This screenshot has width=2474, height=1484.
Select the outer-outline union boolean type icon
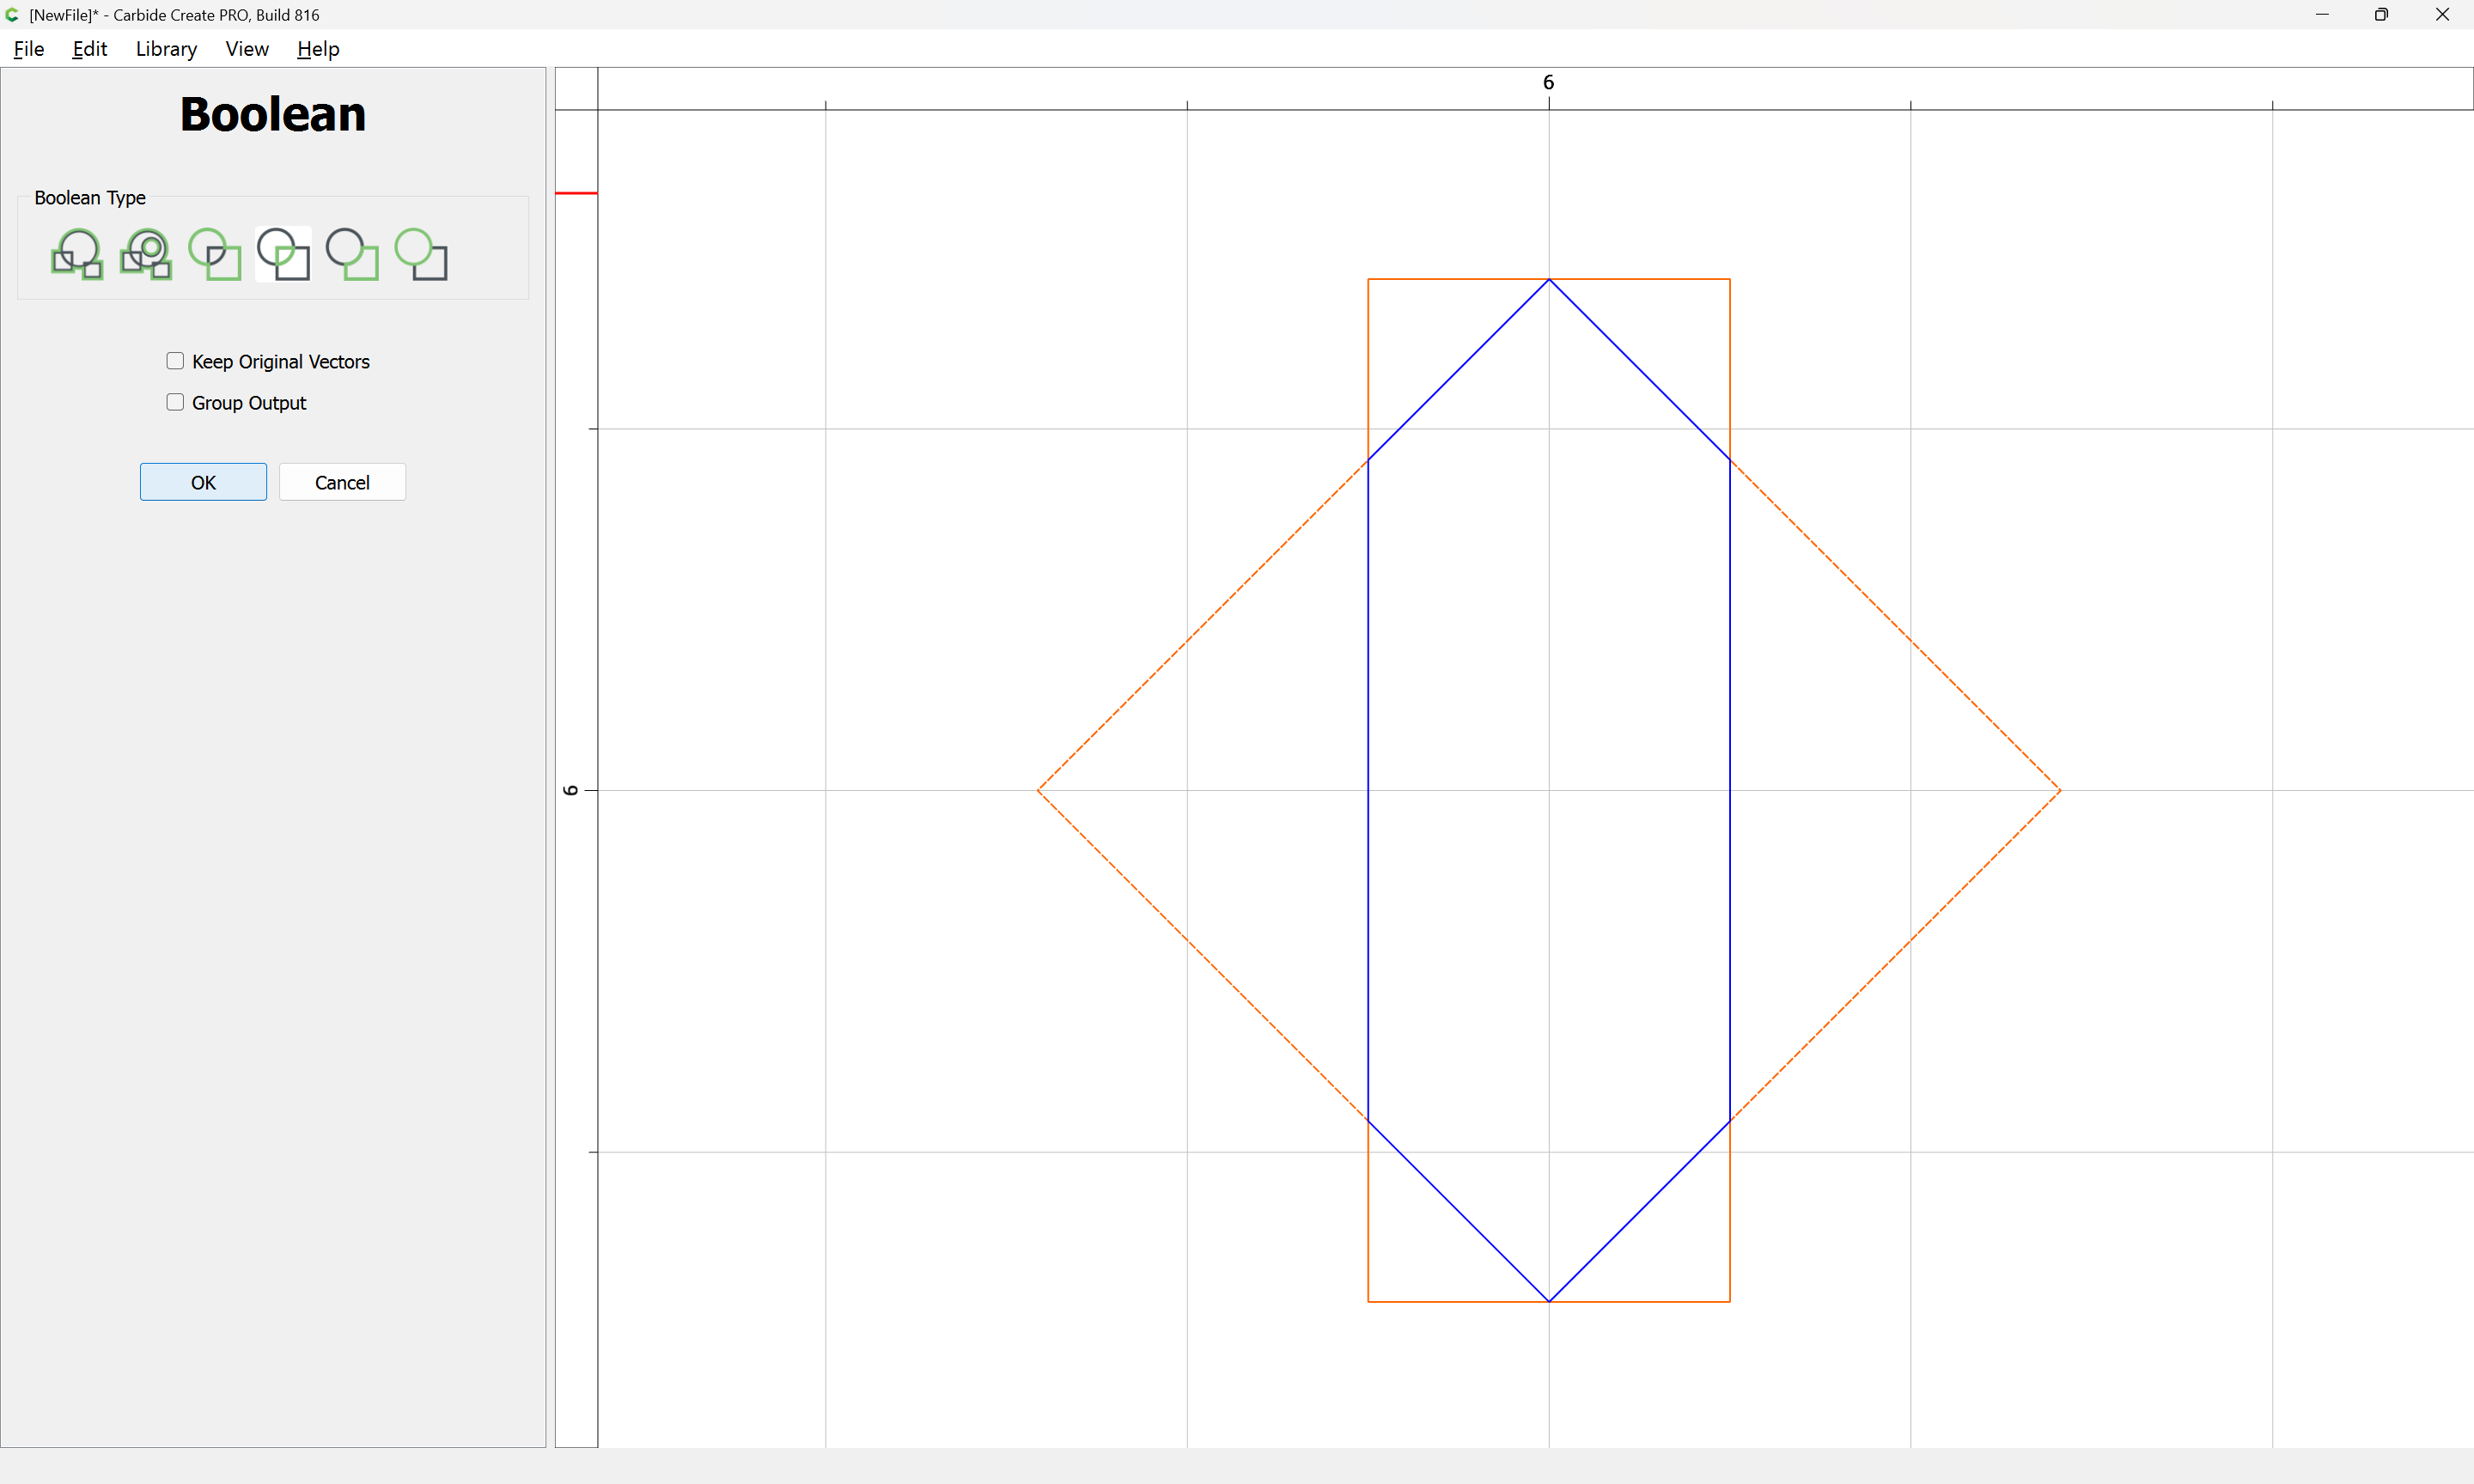tap(77, 254)
